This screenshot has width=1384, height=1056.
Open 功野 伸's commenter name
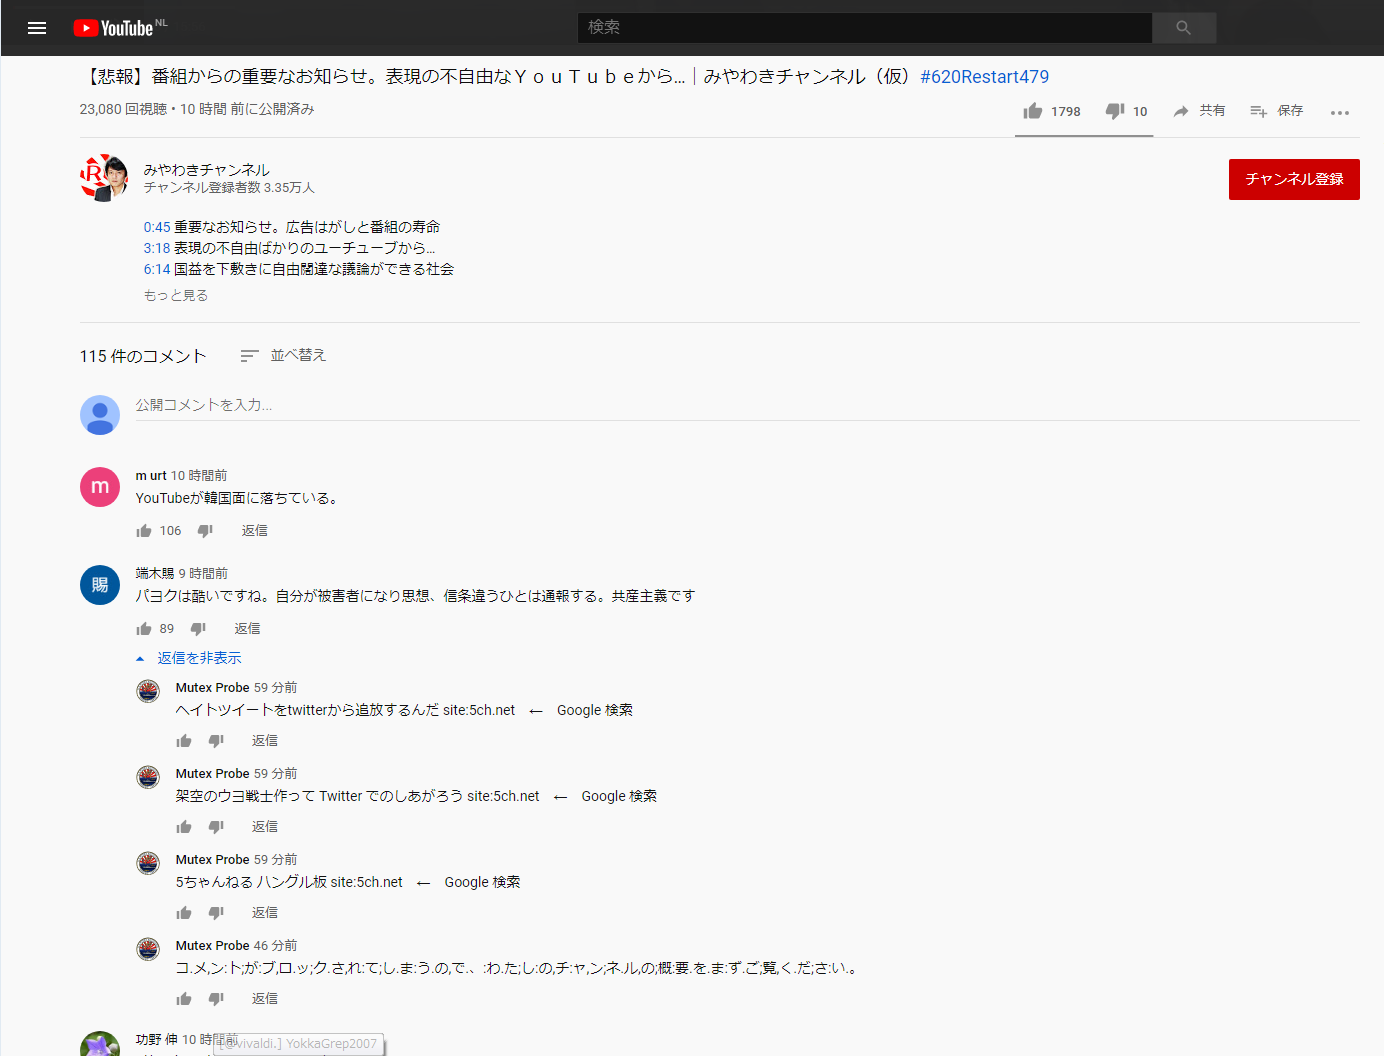tap(157, 1040)
